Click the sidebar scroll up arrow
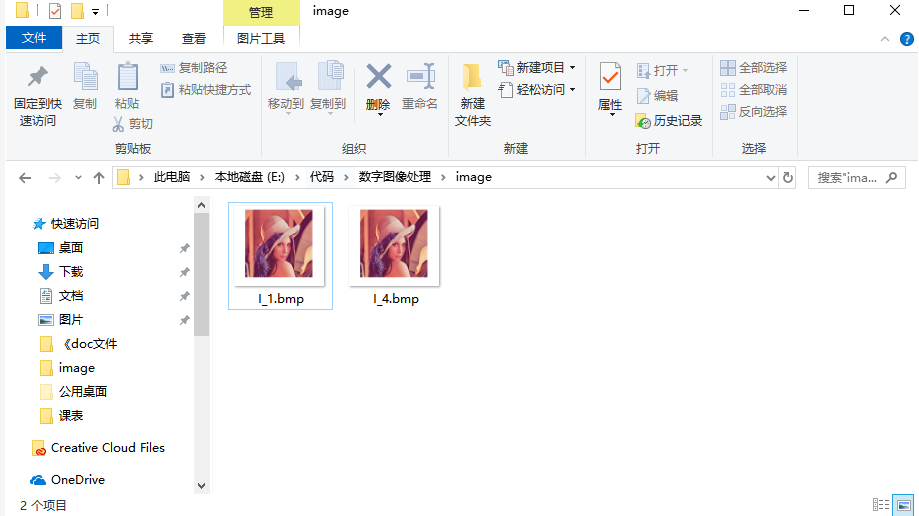The image size is (919, 516). click(x=201, y=205)
